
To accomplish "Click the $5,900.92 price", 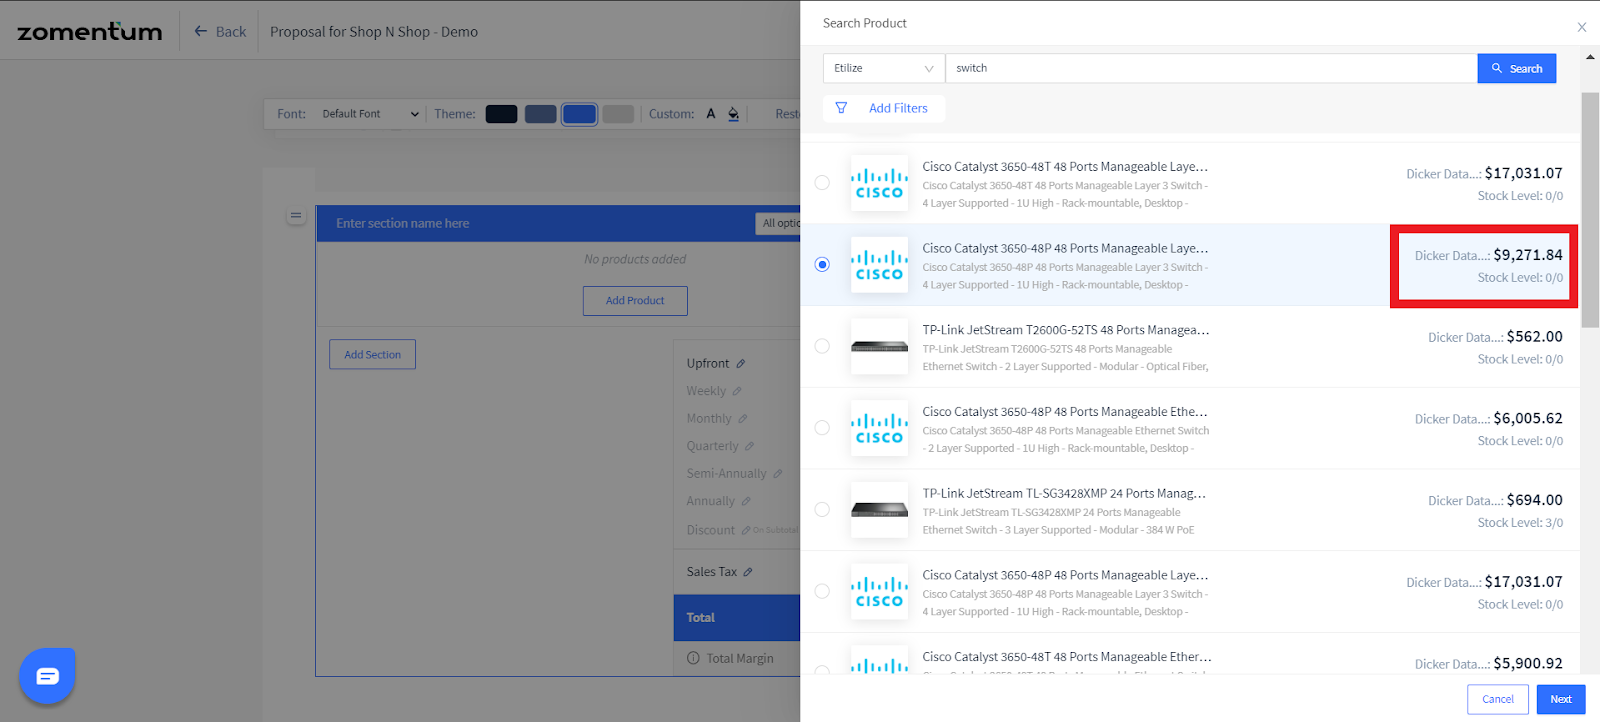I will (1528, 664).
